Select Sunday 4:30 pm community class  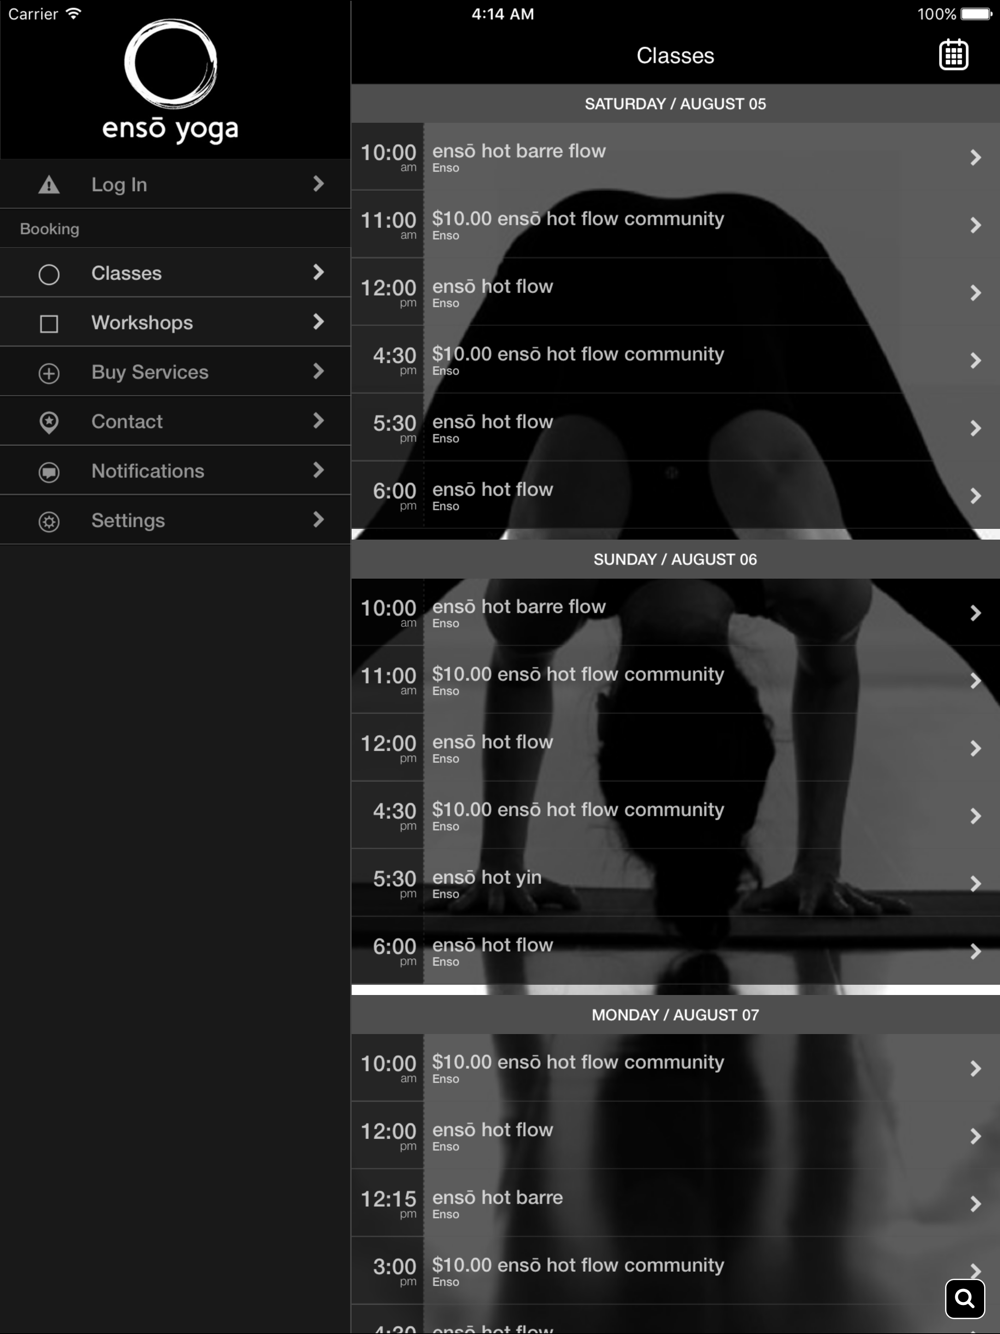point(675,815)
